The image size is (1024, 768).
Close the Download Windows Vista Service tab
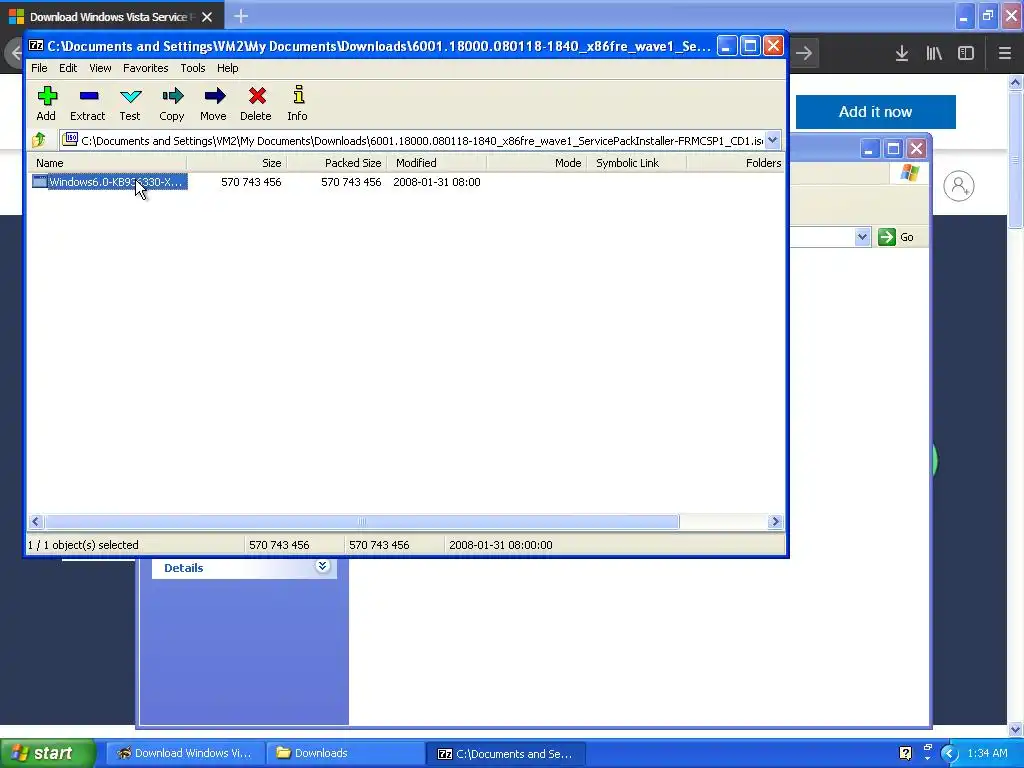pyautogui.click(x=207, y=17)
